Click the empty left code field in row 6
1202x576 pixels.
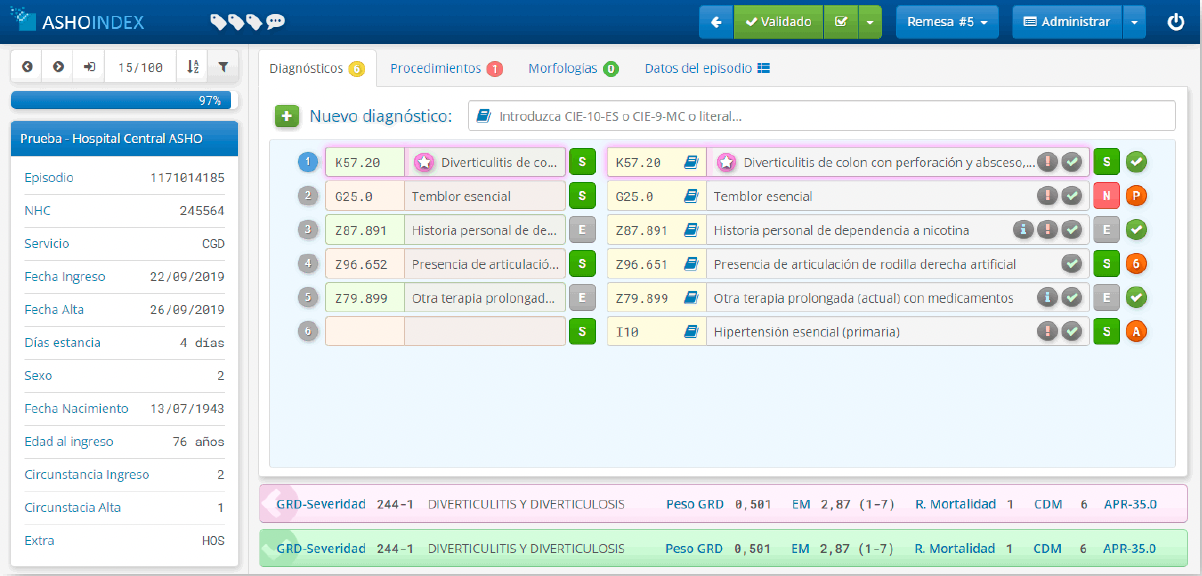pos(365,332)
